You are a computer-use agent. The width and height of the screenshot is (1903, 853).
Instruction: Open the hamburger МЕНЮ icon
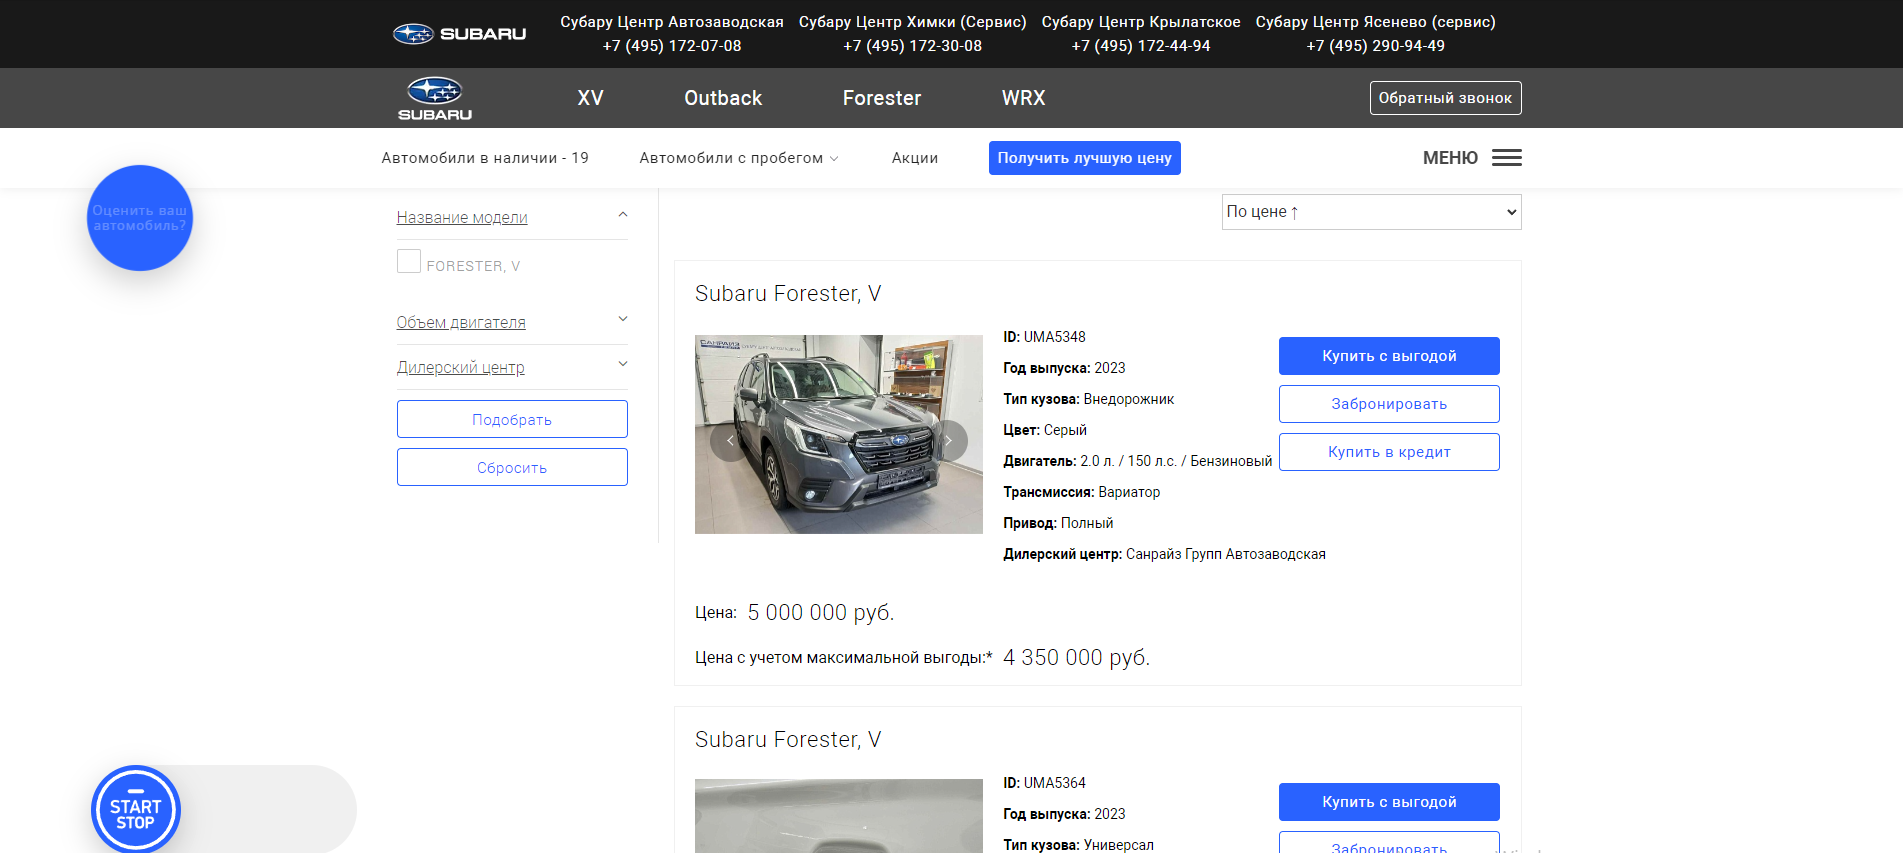coord(1506,158)
